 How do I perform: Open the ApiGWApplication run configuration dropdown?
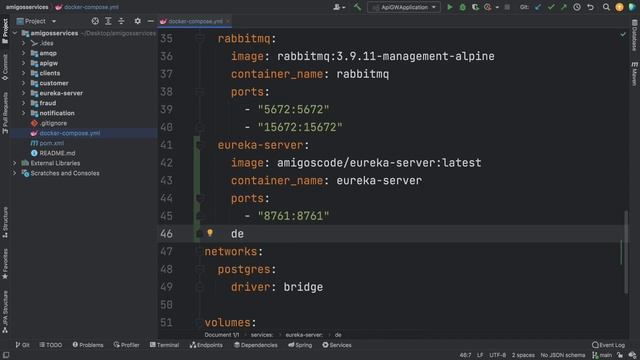[x=404, y=7]
